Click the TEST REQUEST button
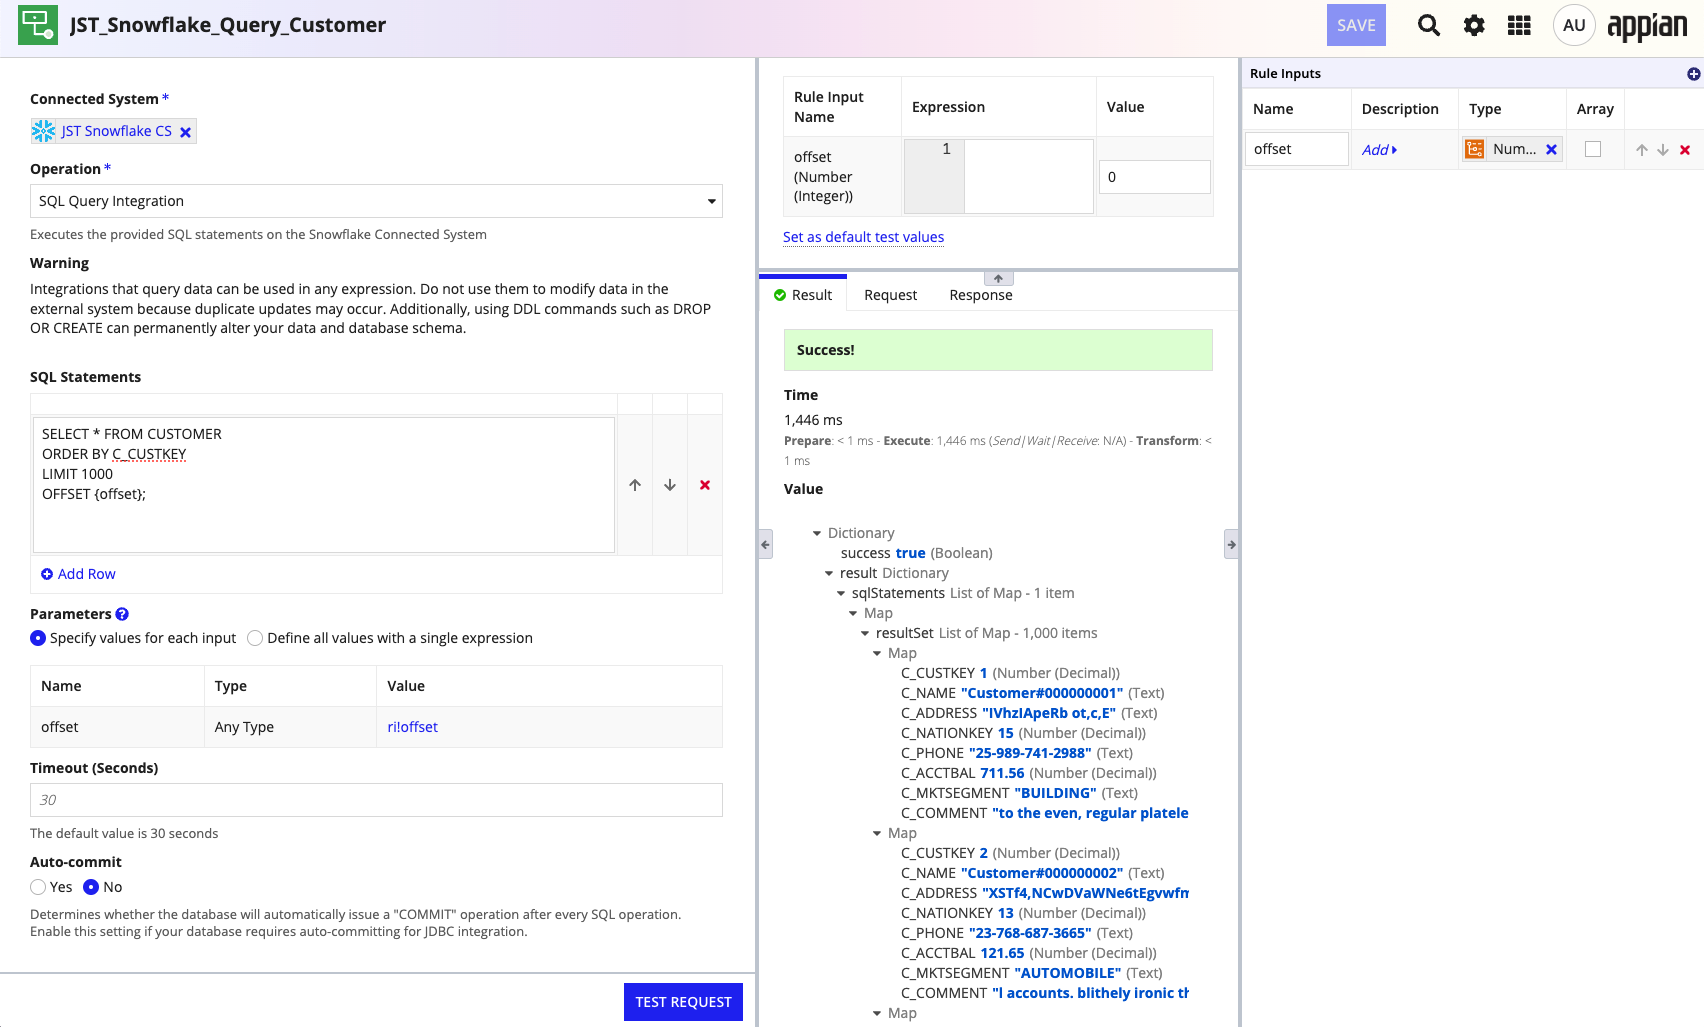Image resolution: width=1704 pixels, height=1027 pixels. pyautogui.click(x=683, y=1002)
